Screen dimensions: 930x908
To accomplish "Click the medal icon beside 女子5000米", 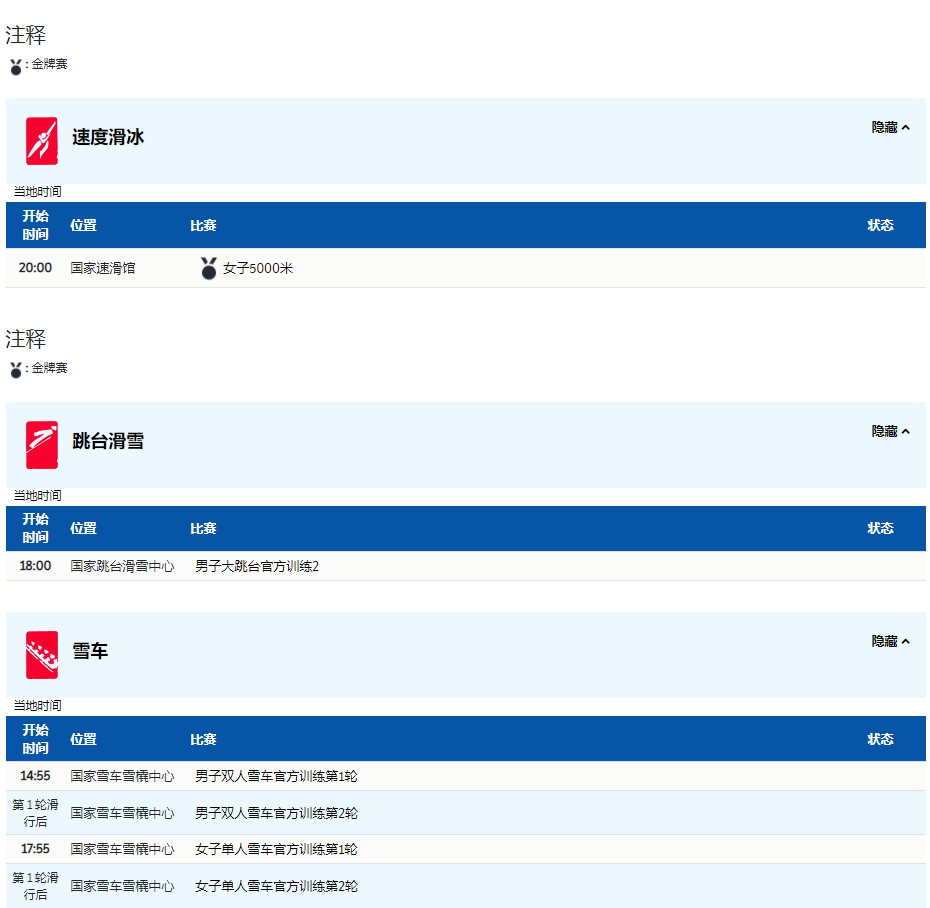I will pyautogui.click(x=208, y=268).
